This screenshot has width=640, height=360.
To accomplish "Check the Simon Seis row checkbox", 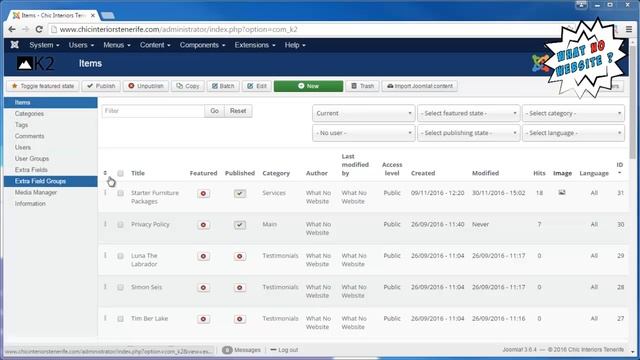I will pyautogui.click(x=120, y=287).
